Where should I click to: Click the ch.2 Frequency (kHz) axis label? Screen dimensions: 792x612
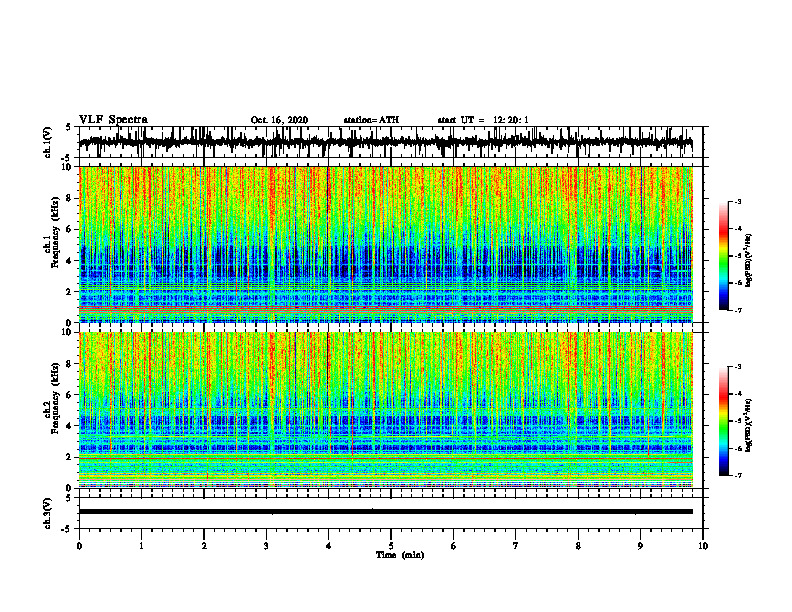pyautogui.click(x=51, y=398)
